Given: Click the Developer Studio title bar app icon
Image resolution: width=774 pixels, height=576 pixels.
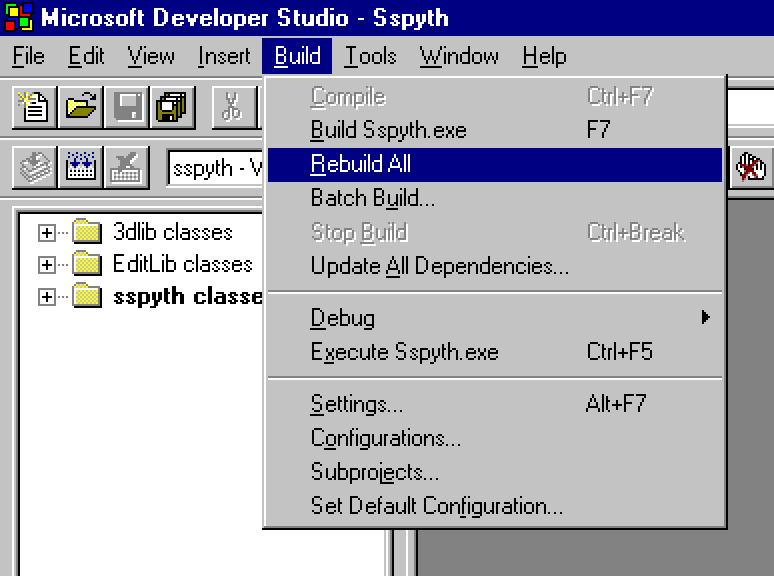Looking at the screenshot, I should point(19,18).
